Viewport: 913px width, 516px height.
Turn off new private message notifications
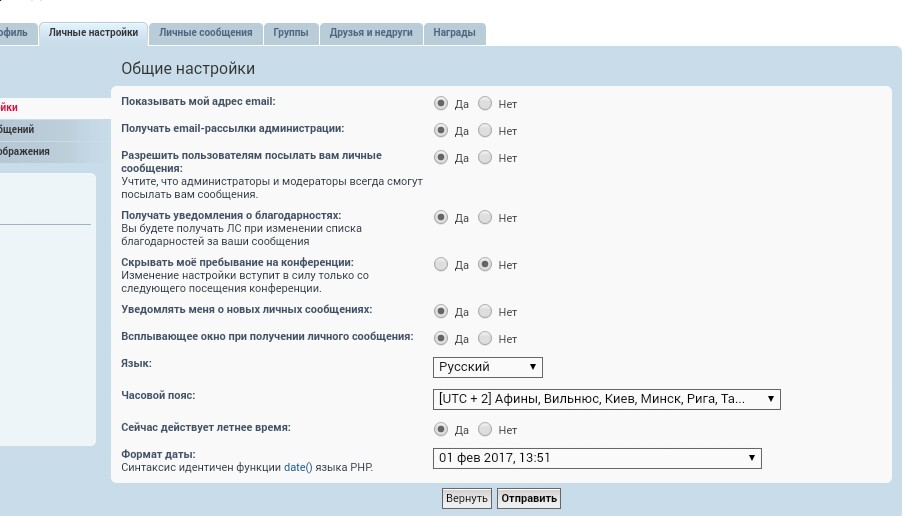(x=485, y=311)
